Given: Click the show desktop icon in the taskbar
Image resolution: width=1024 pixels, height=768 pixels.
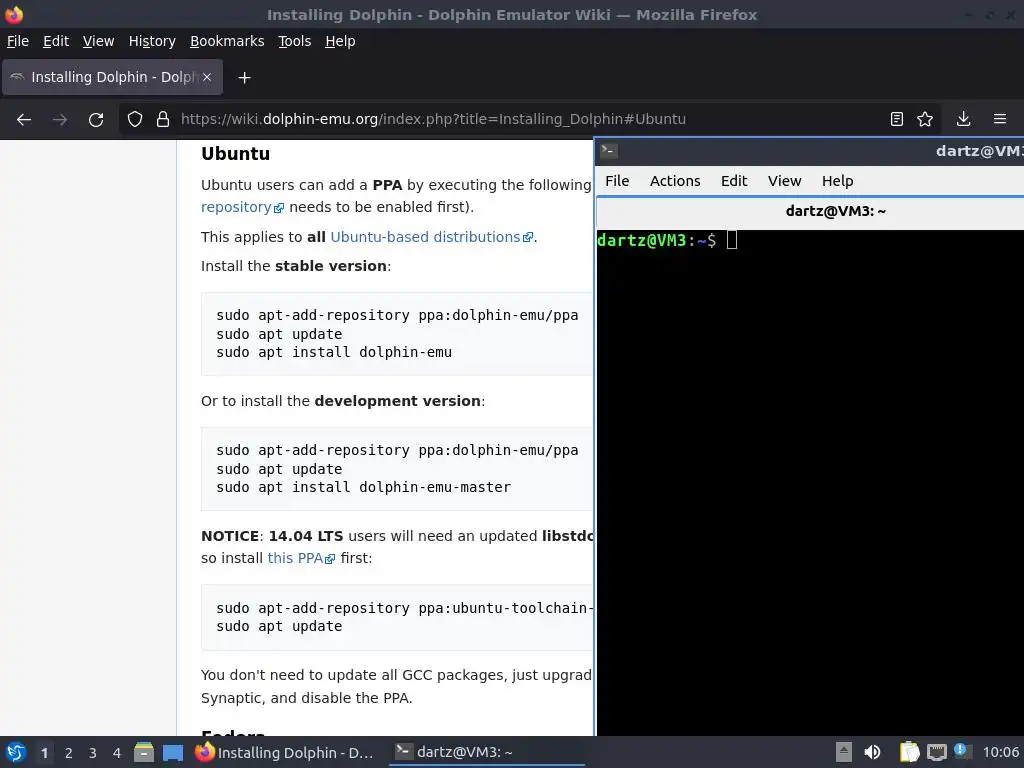Looking at the screenshot, I should point(173,753).
